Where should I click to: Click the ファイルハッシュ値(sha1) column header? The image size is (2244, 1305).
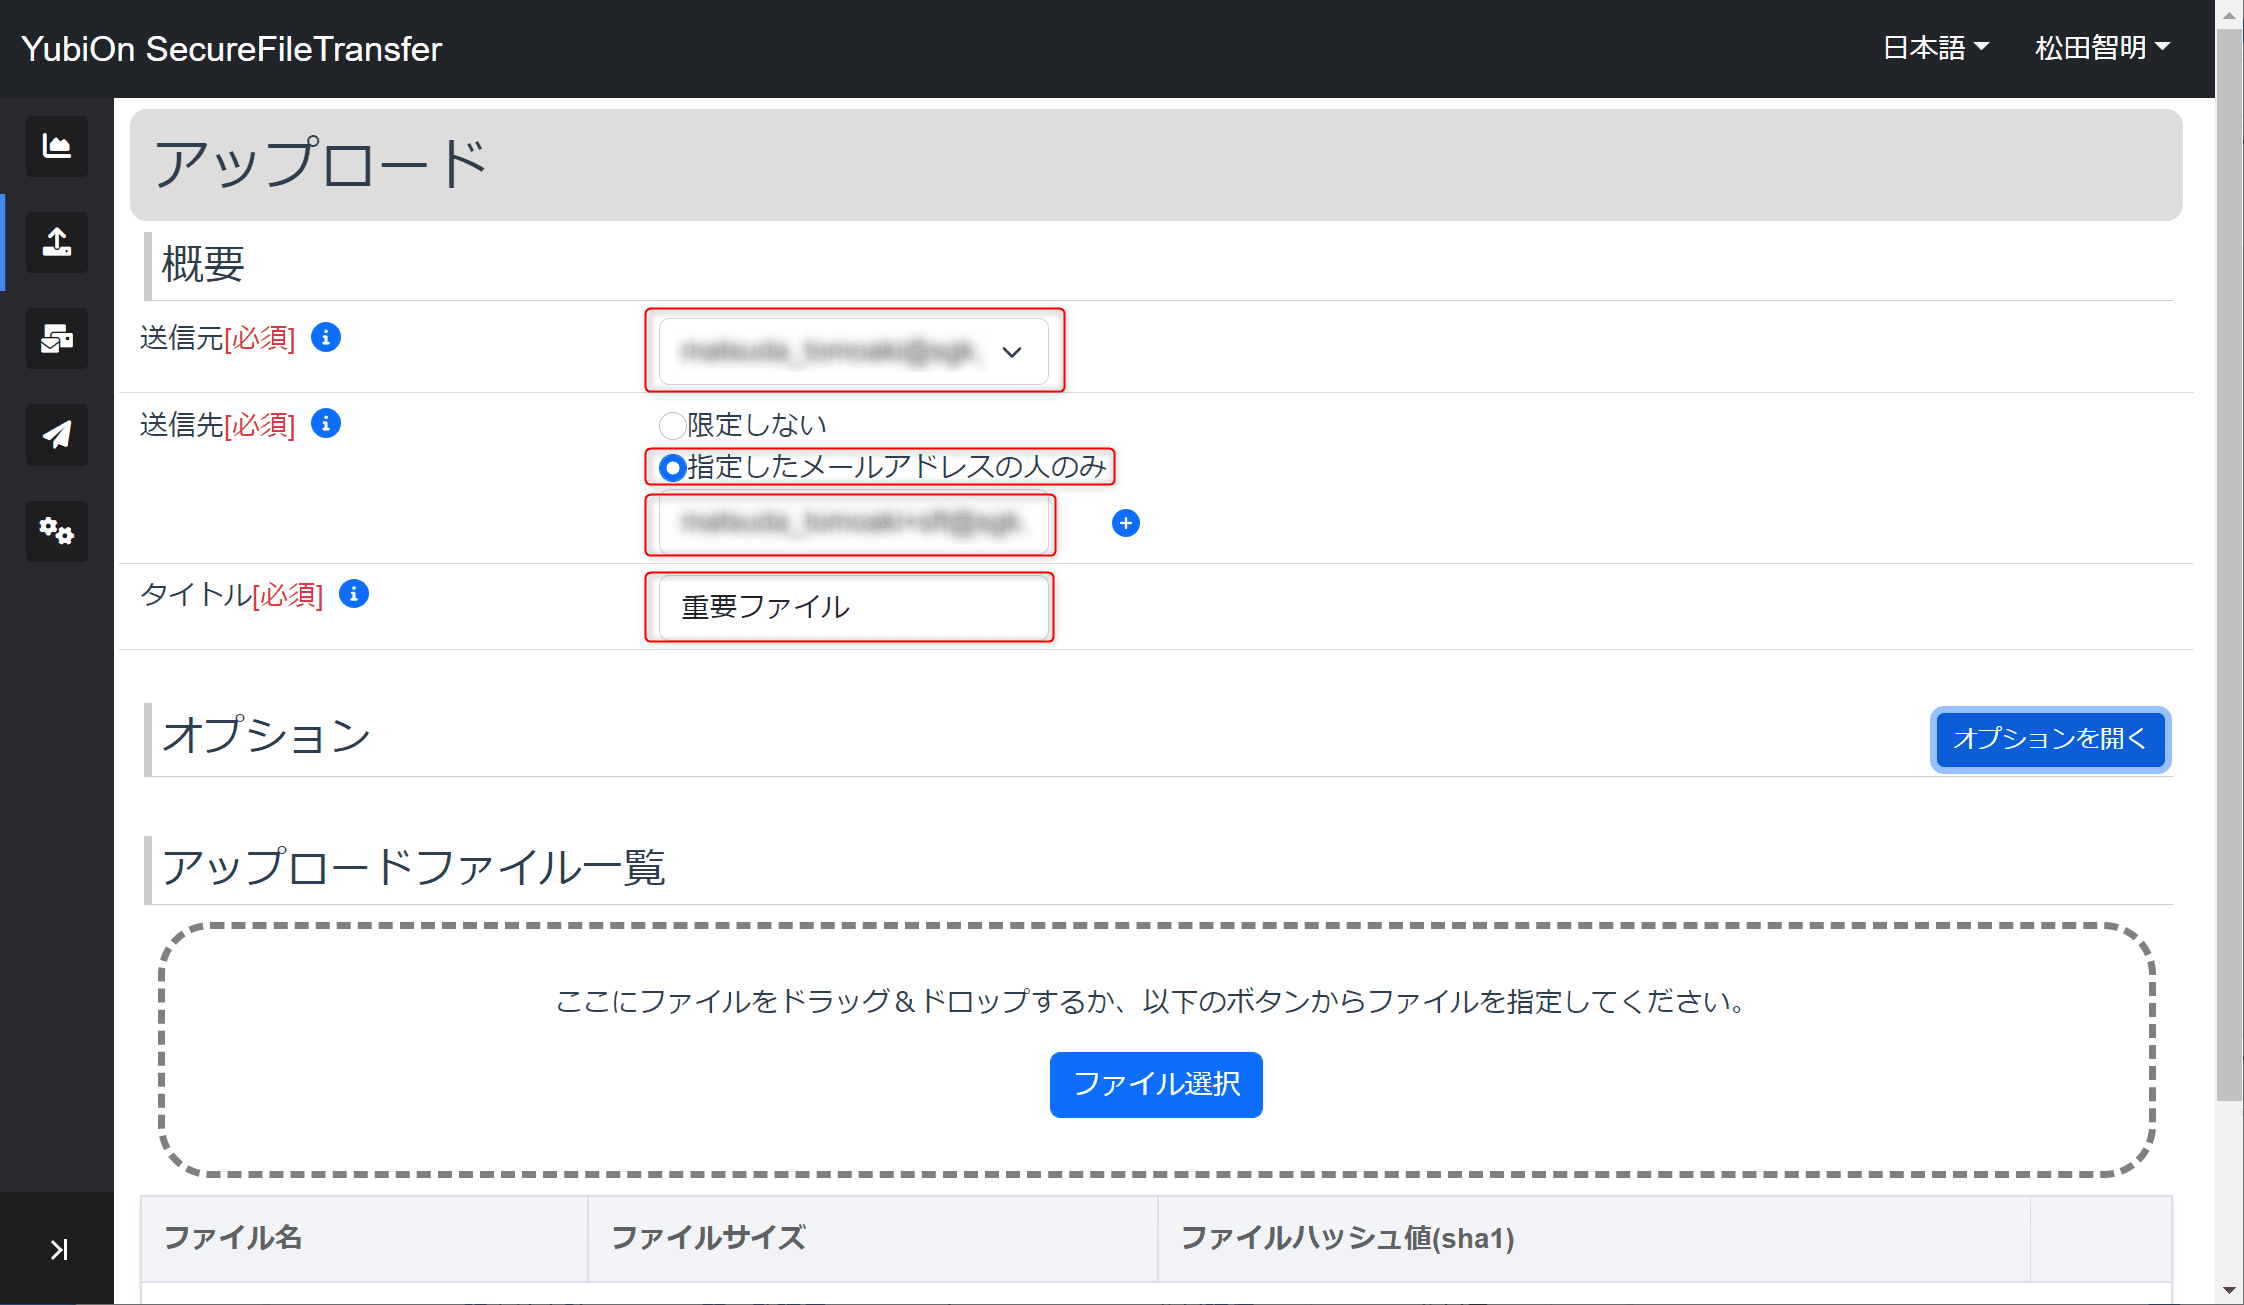pyautogui.click(x=1594, y=1238)
